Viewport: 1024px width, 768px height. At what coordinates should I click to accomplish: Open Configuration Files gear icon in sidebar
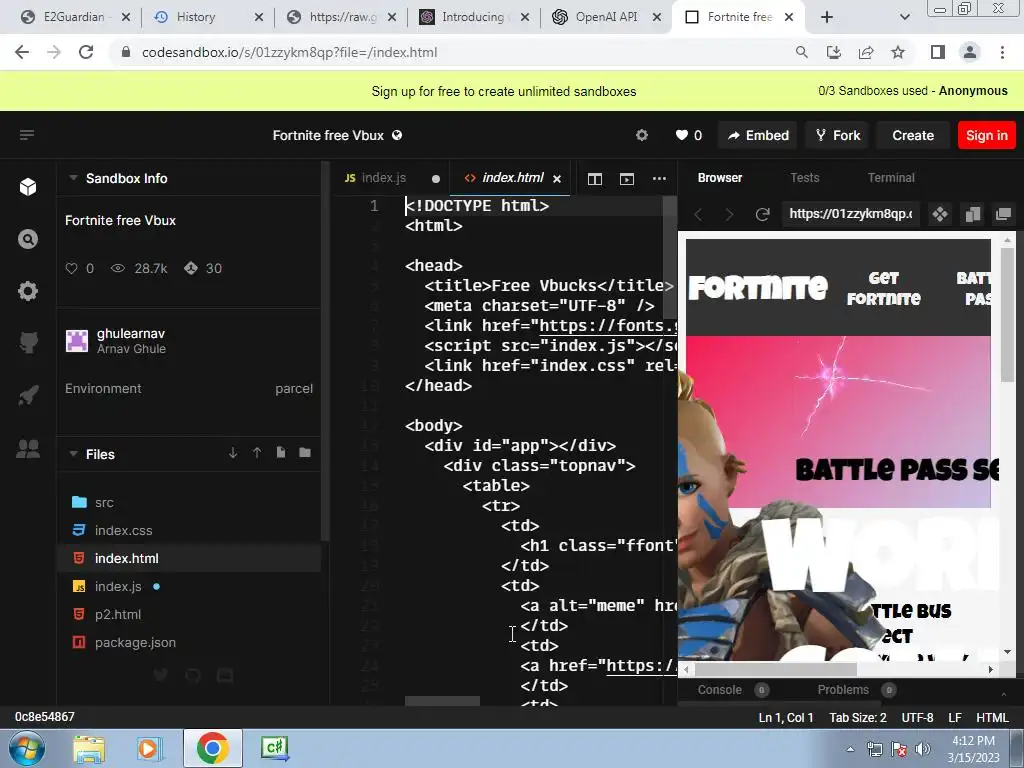tap(27, 291)
